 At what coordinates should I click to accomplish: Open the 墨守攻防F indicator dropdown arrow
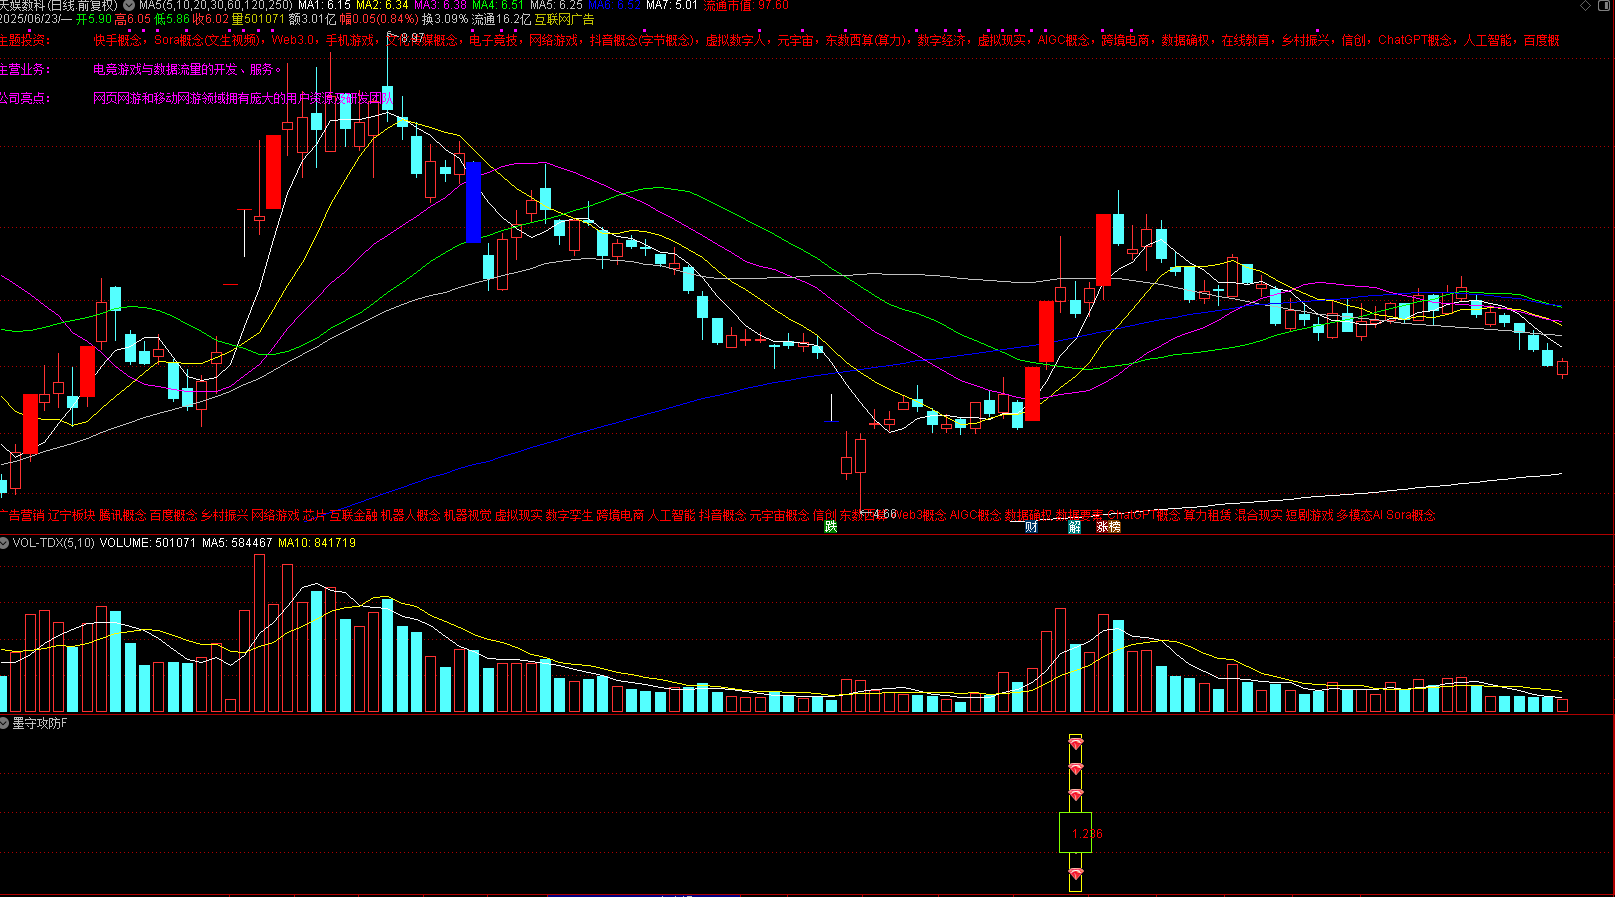(5, 723)
